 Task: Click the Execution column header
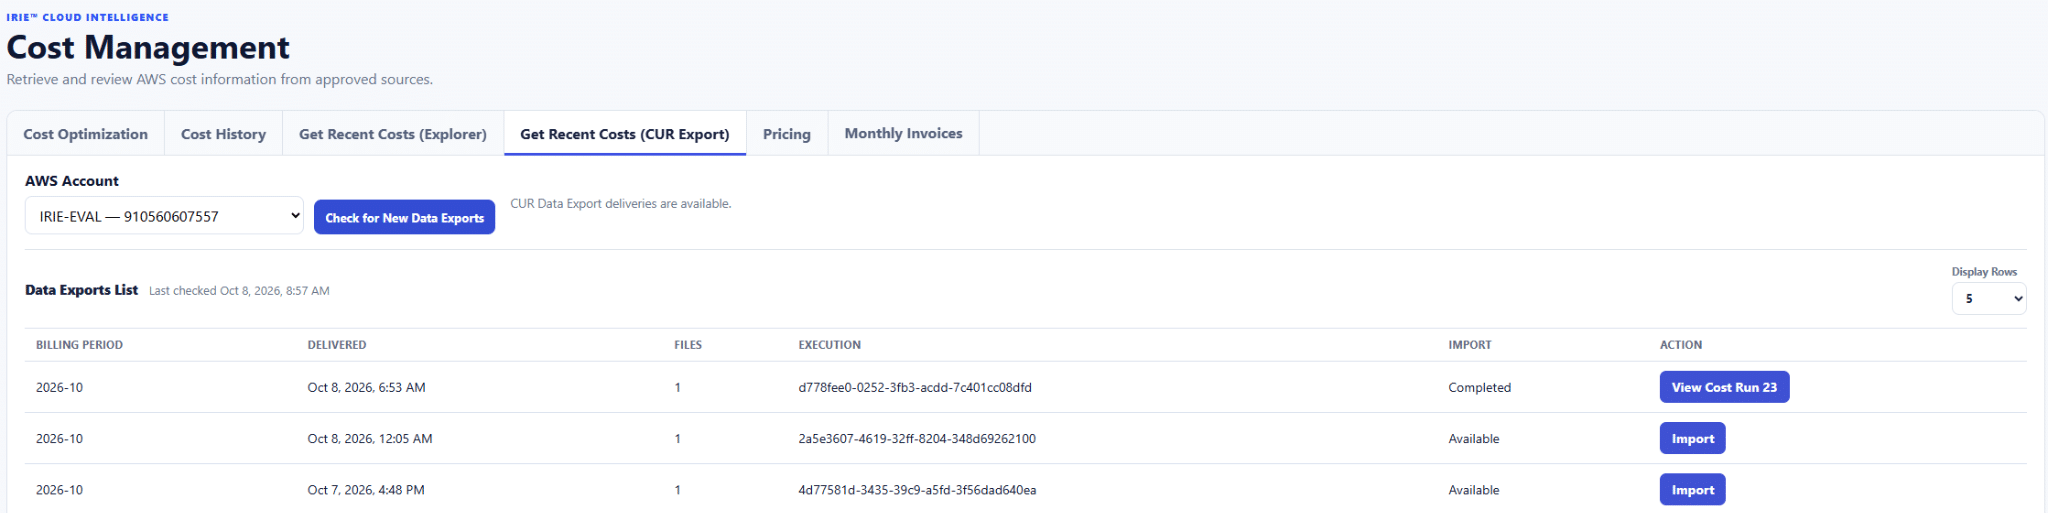829,345
